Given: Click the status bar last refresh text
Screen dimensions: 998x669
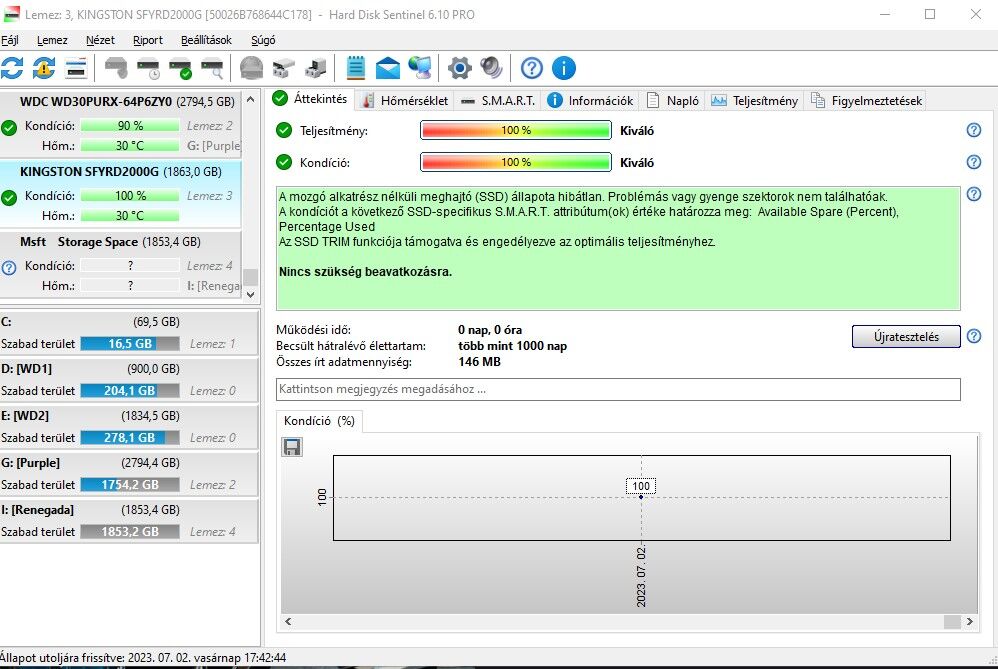Looking at the screenshot, I should (143, 658).
